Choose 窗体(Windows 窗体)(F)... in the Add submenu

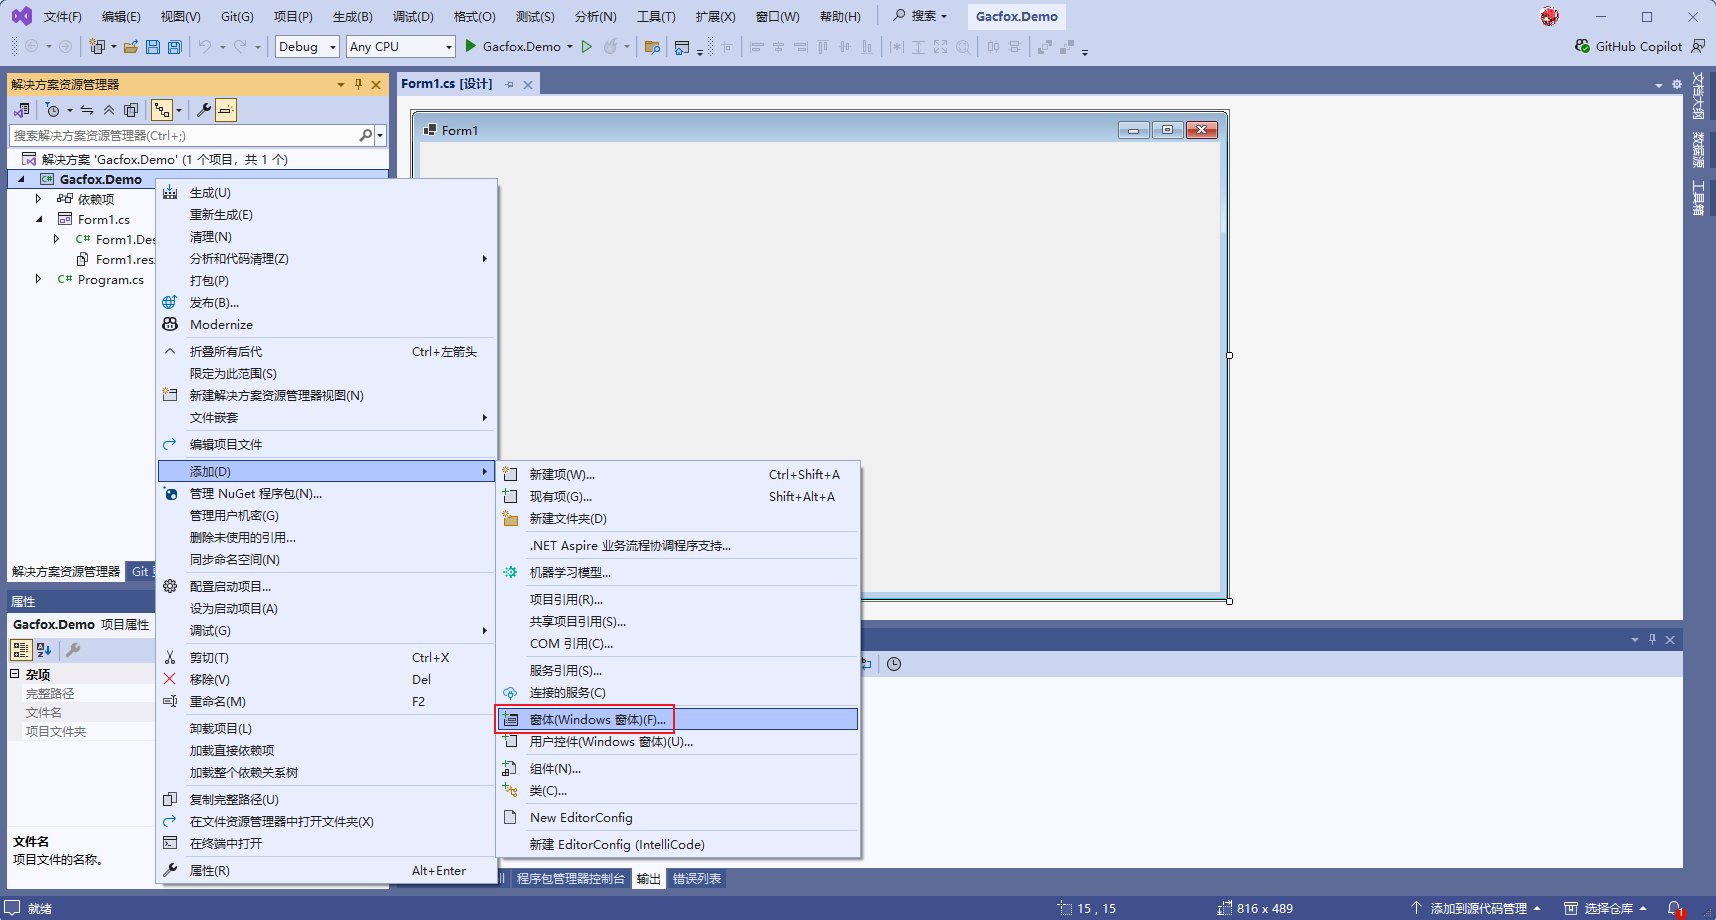[x=678, y=719]
